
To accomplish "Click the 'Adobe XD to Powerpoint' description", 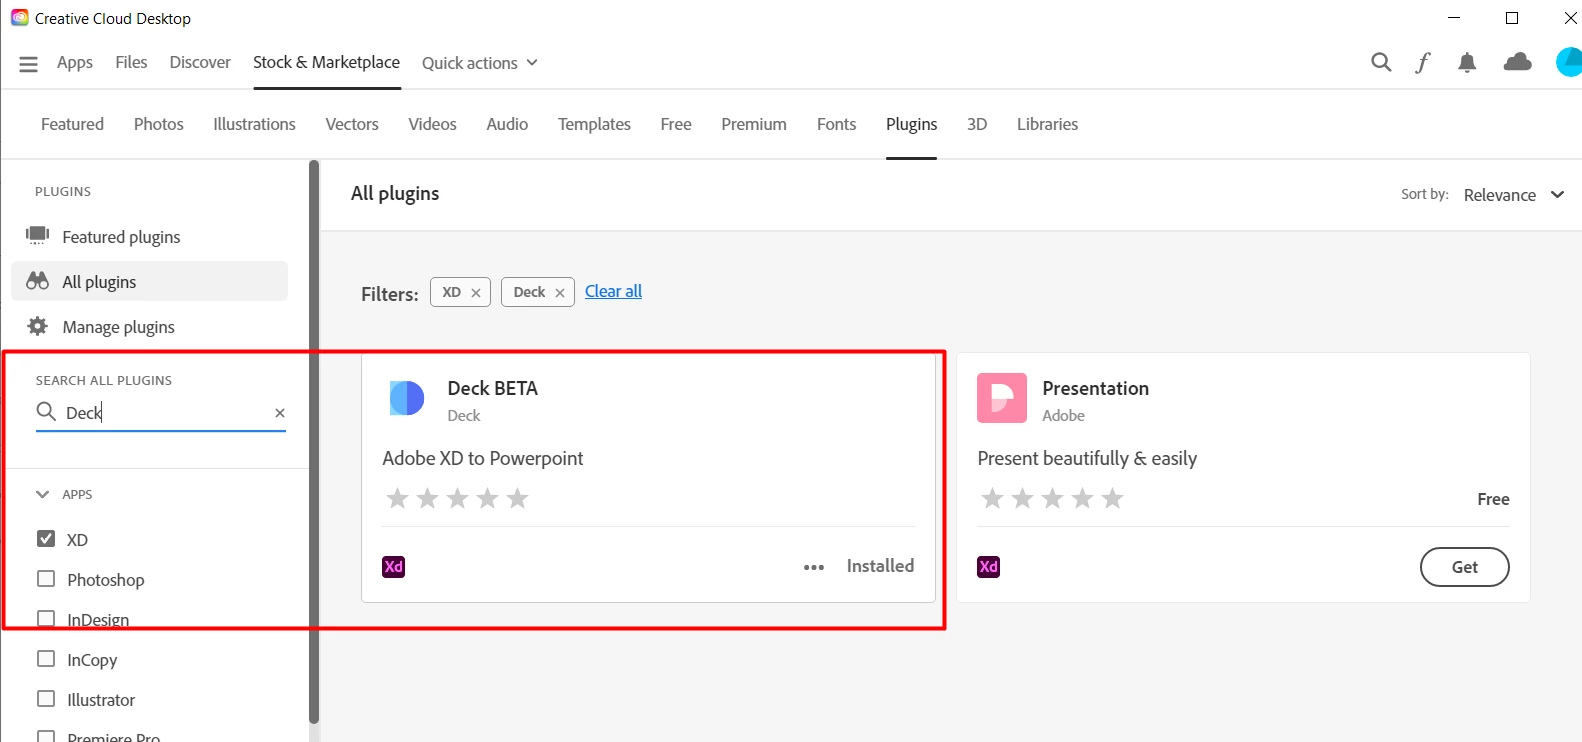I will pos(482,458).
